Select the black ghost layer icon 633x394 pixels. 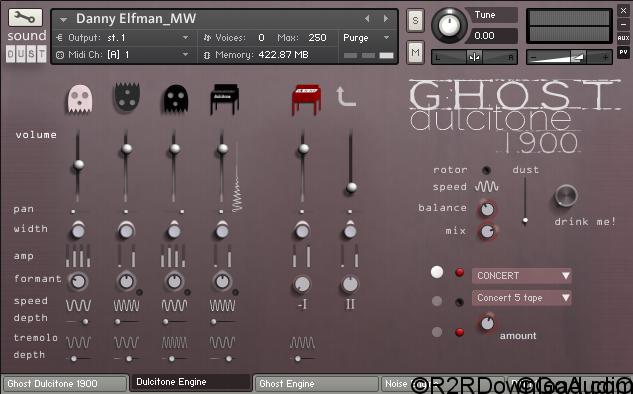pyautogui.click(x=176, y=98)
